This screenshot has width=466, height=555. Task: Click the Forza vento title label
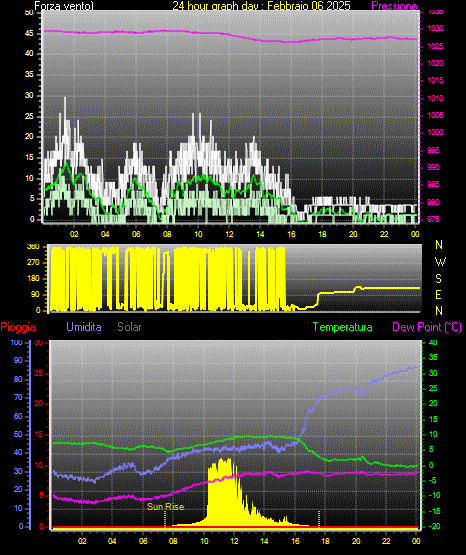pyautogui.click(x=64, y=6)
